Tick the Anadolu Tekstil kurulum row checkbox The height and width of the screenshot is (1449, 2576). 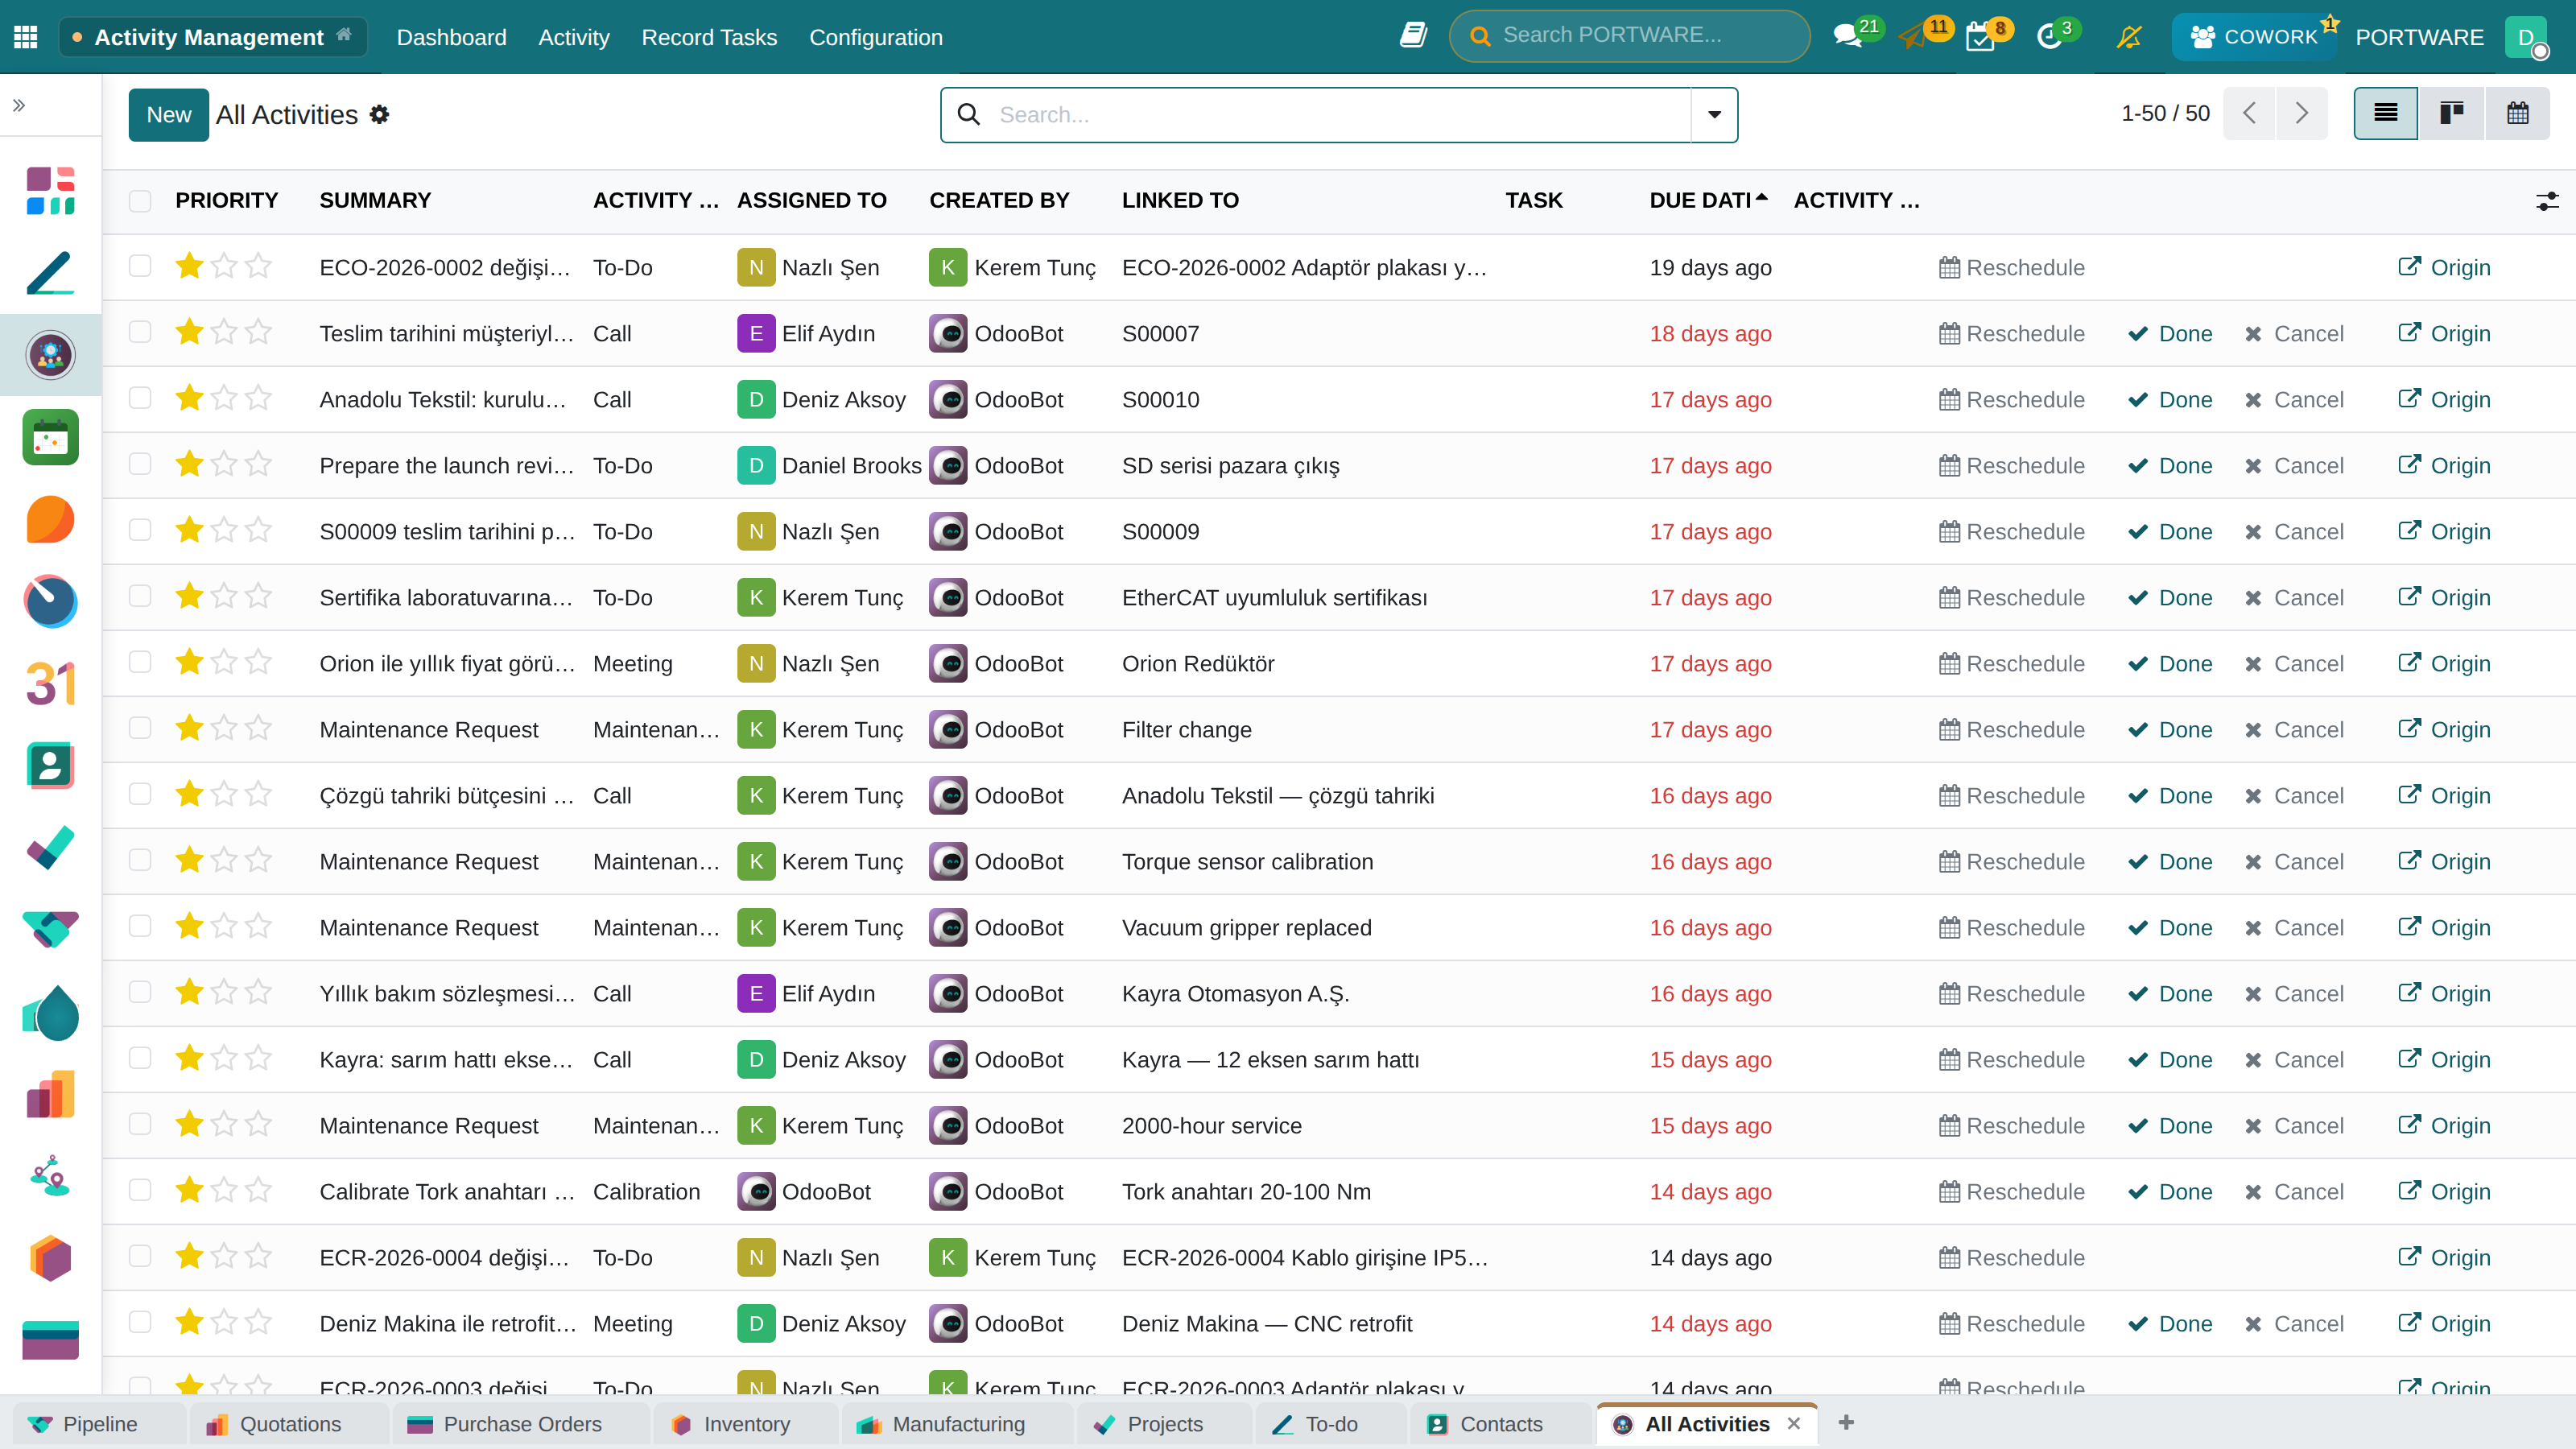(x=140, y=398)
